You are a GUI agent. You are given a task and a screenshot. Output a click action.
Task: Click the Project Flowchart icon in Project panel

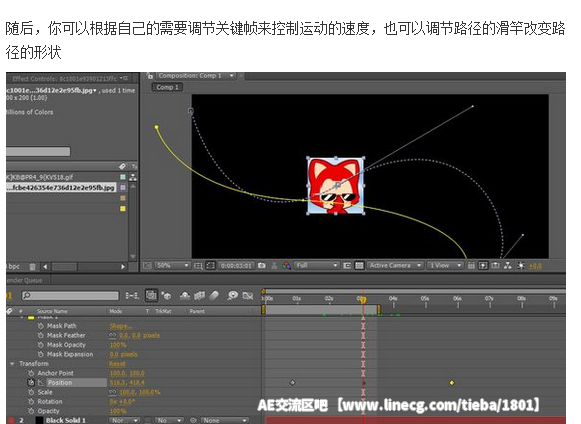[x=133, y=178]
